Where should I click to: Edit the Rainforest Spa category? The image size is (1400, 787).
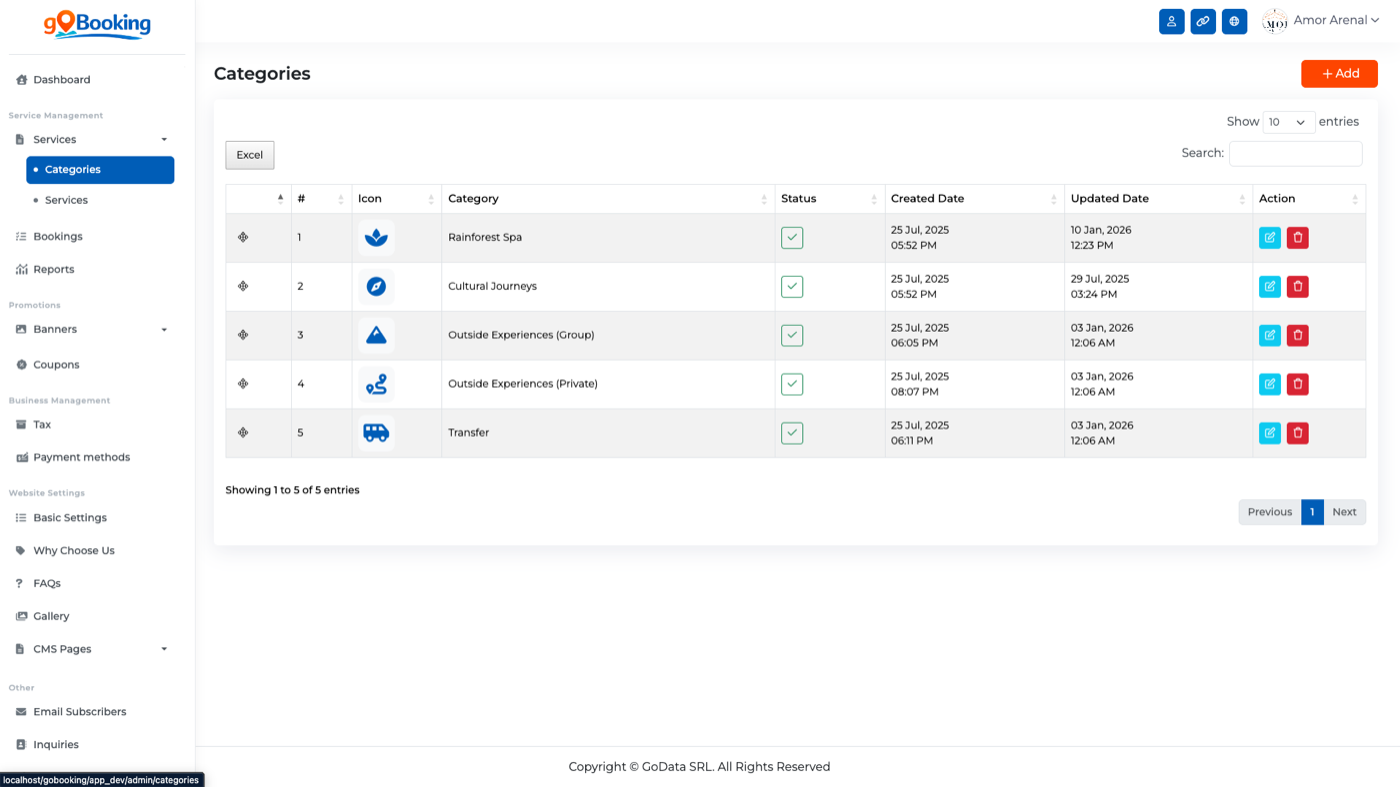pos(1270,238)
